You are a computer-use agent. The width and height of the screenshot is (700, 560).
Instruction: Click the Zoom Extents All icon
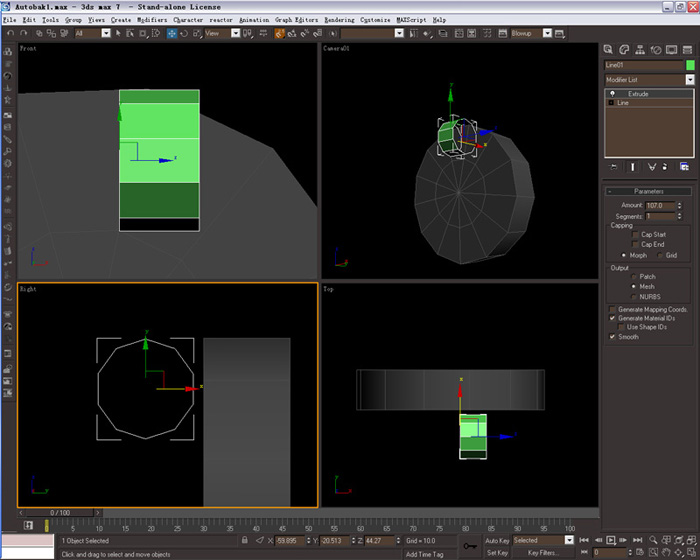tap(692, 540)
